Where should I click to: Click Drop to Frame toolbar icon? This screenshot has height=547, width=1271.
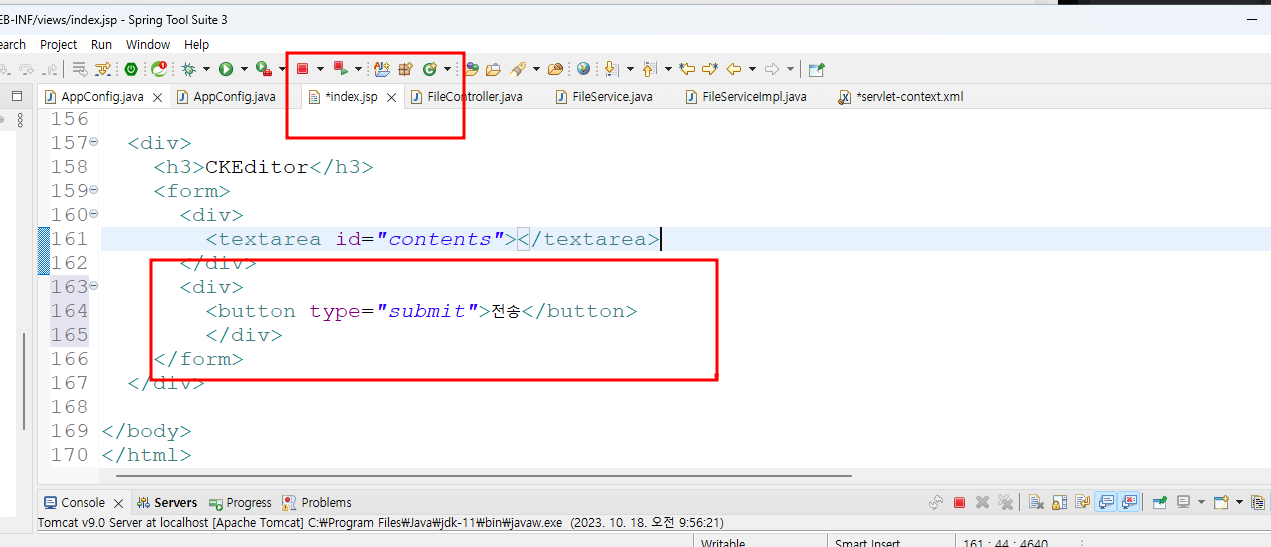coord(79,69)
